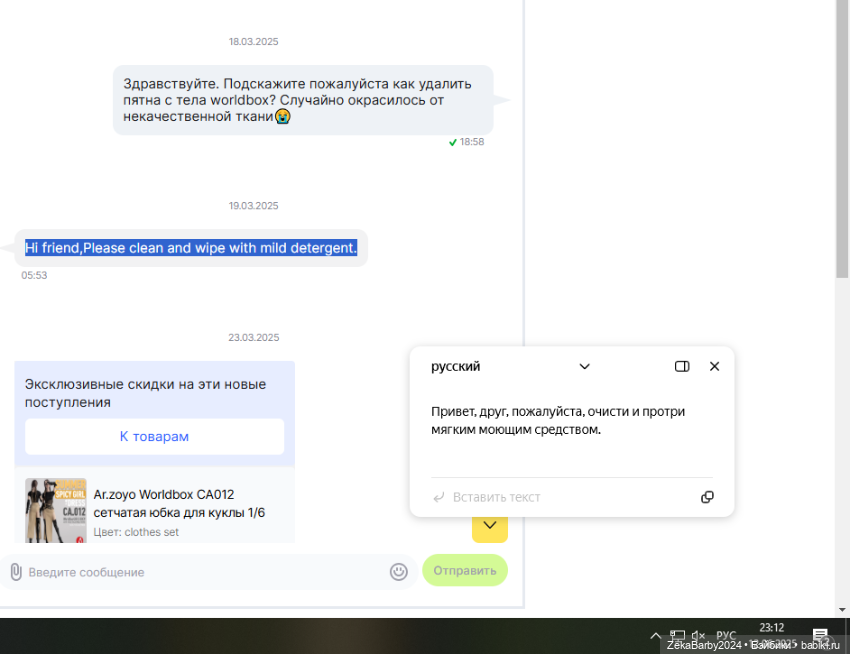Show hidden tray icons chevron
The image size is (850, 654).
[656, 635]
